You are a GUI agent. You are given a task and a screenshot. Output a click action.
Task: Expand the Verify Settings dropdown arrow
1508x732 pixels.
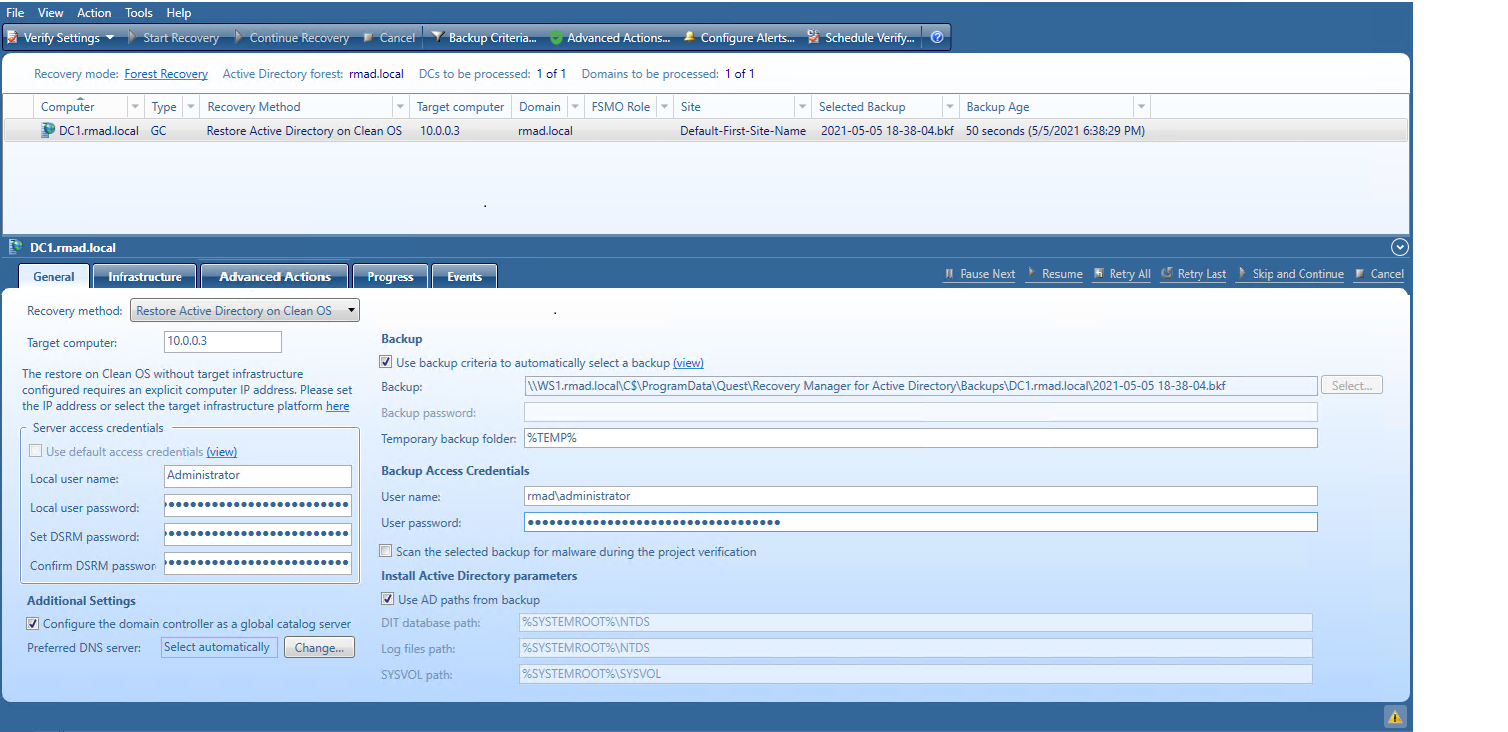click(108, 37)
